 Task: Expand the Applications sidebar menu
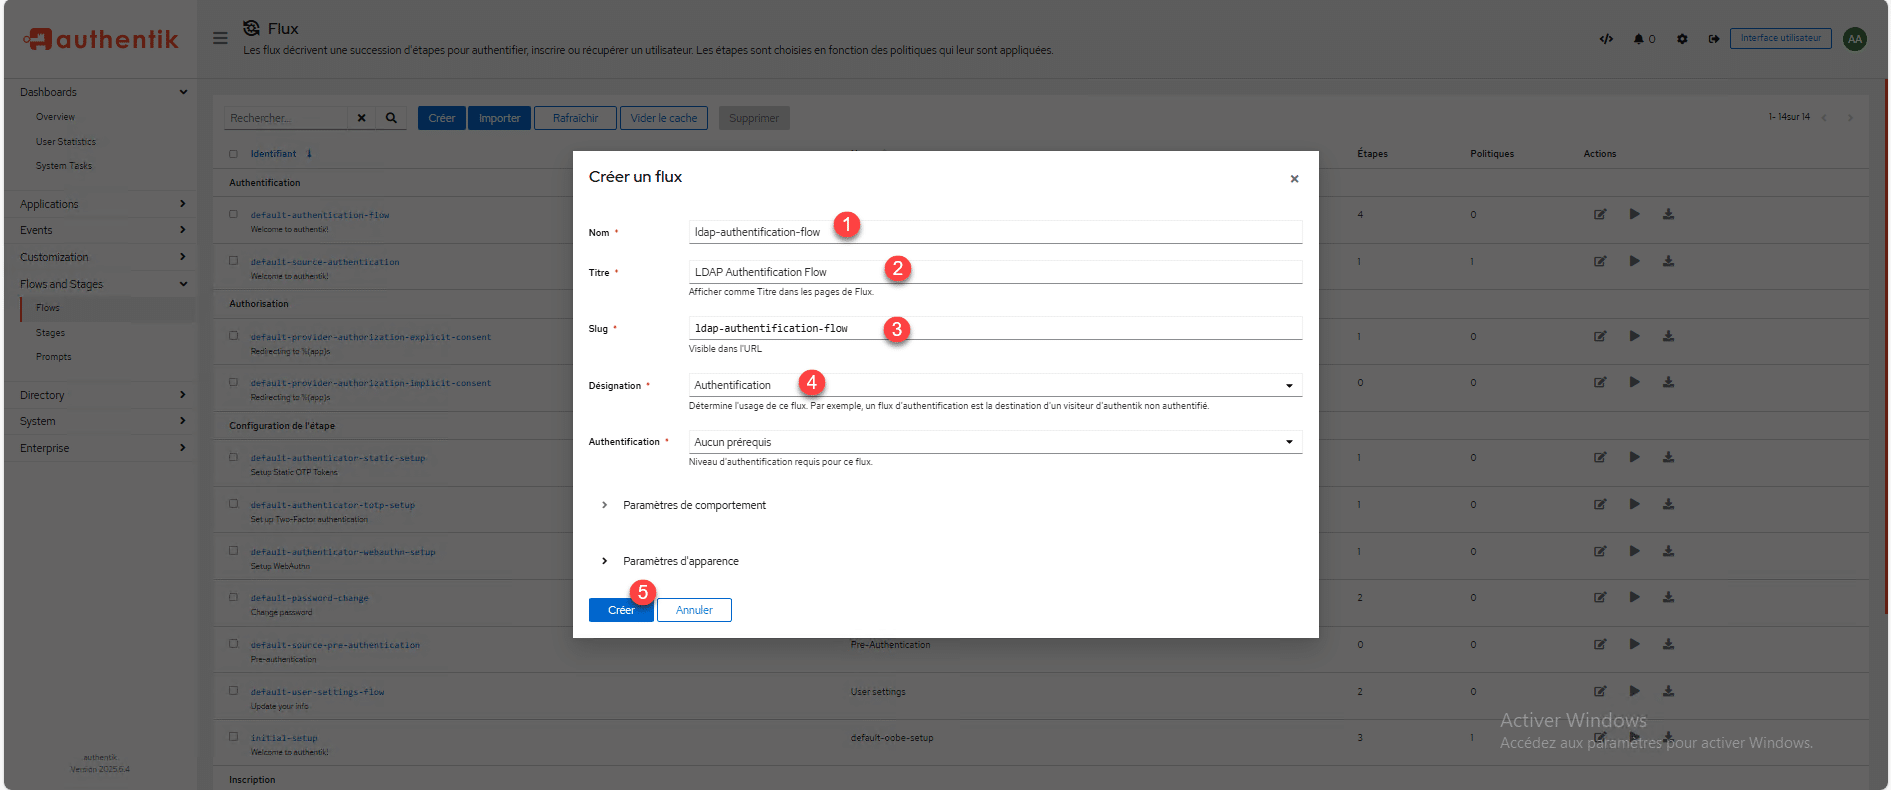click(x=100, y=204)
